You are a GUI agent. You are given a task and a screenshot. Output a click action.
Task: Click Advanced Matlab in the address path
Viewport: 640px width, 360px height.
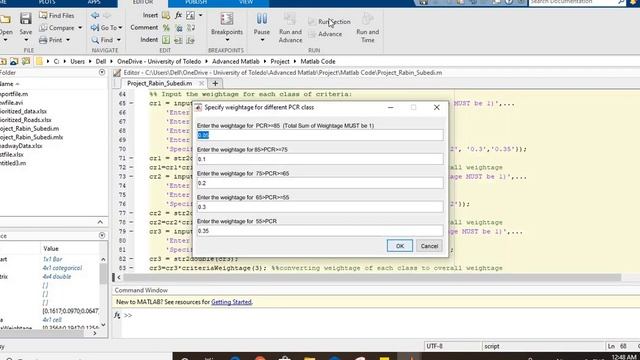236,61
